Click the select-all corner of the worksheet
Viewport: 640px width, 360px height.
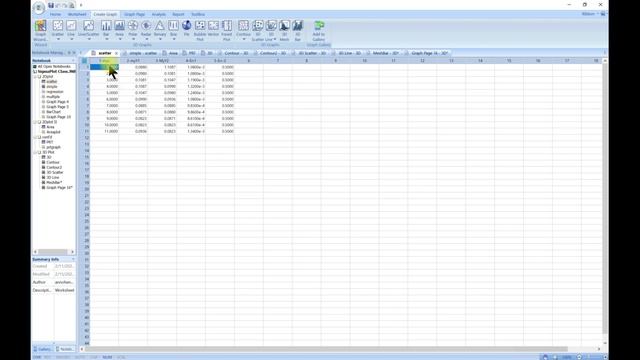[x=84, y=60]
